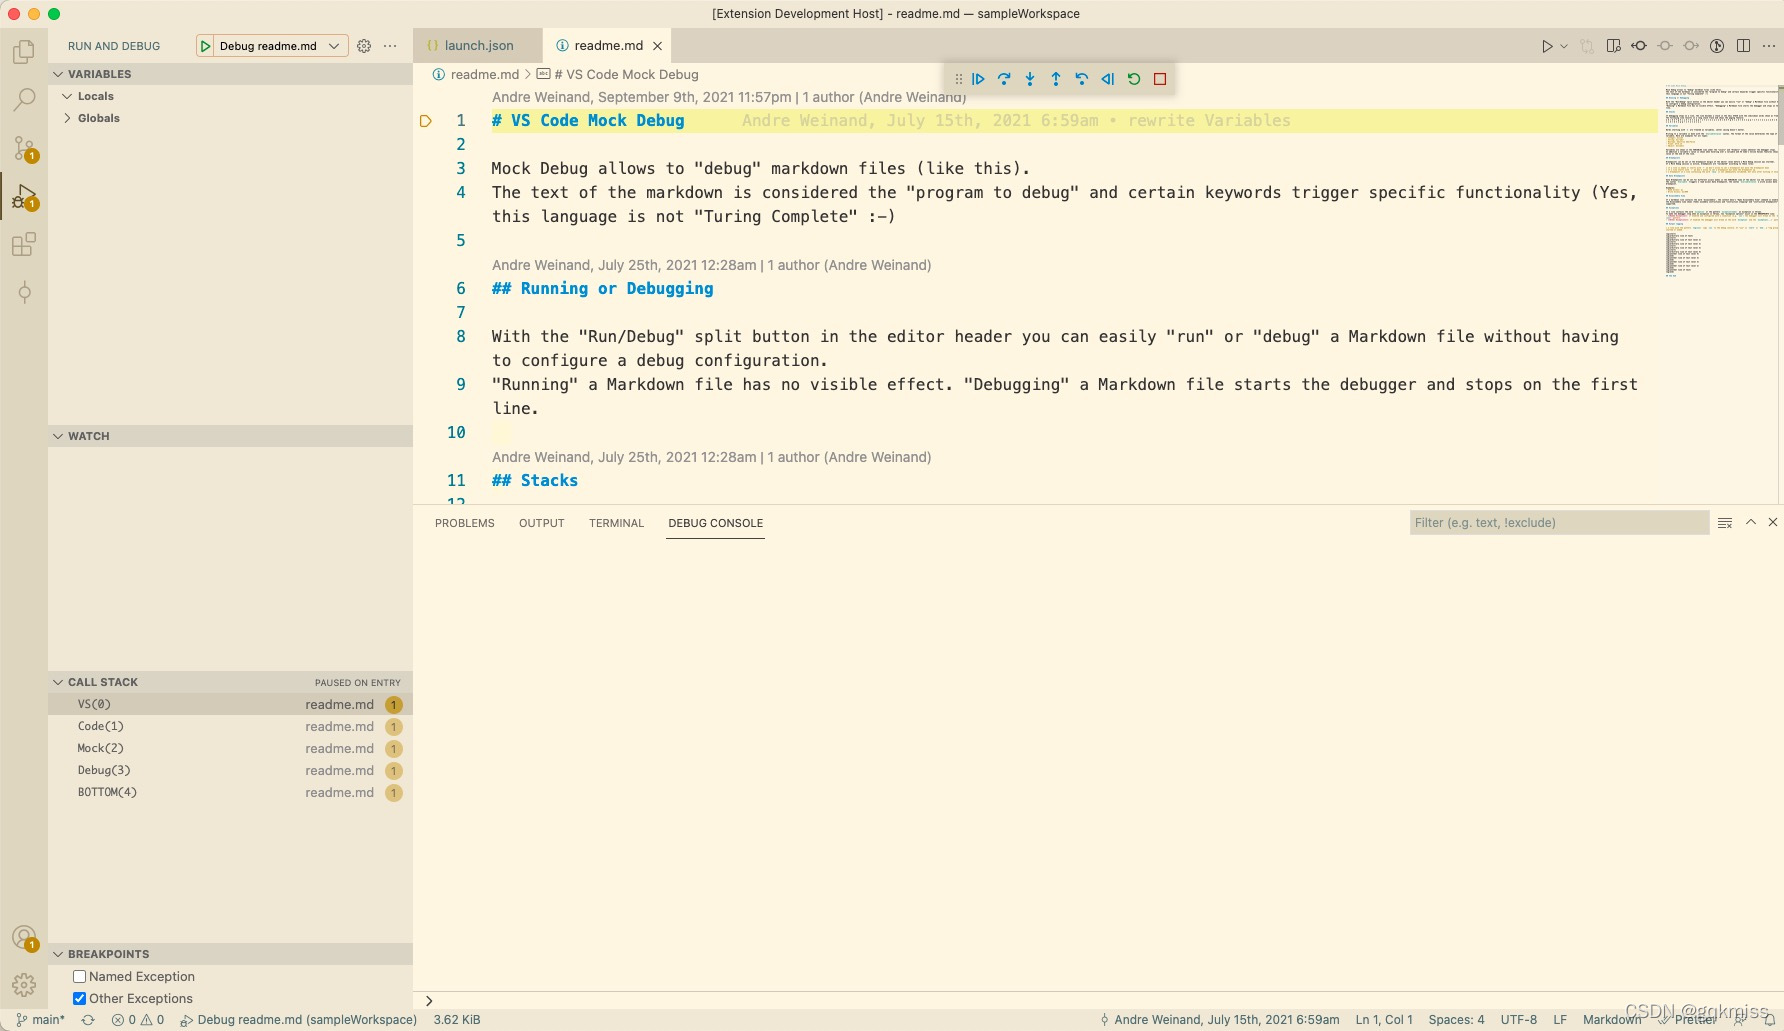This screenshot has height=1031, width=1784.
Task: Stop debugging with the red square
Action: 1160,79
